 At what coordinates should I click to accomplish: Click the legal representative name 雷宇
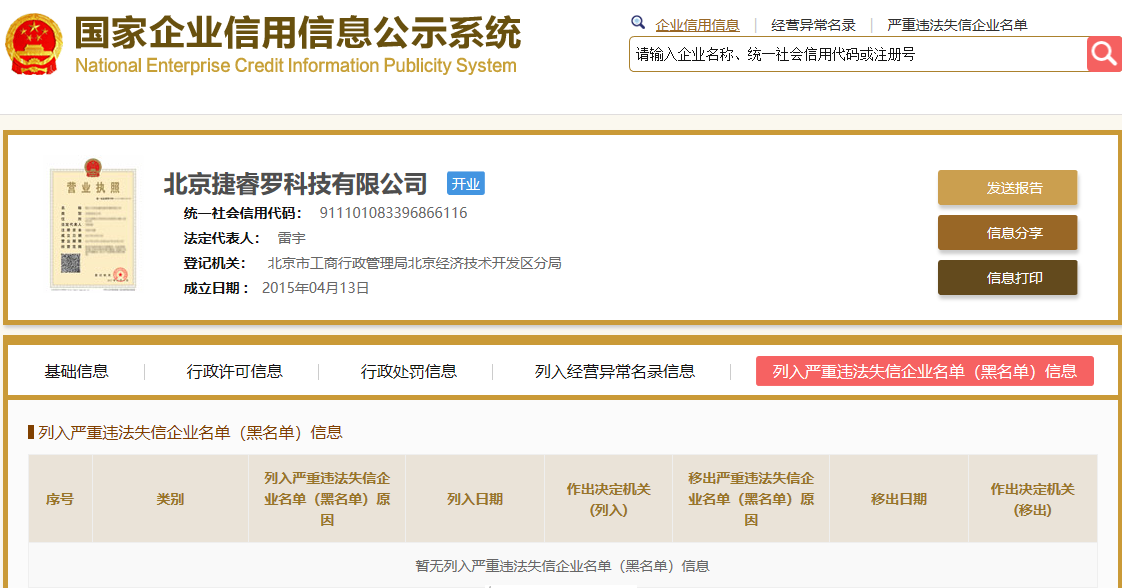291,238
